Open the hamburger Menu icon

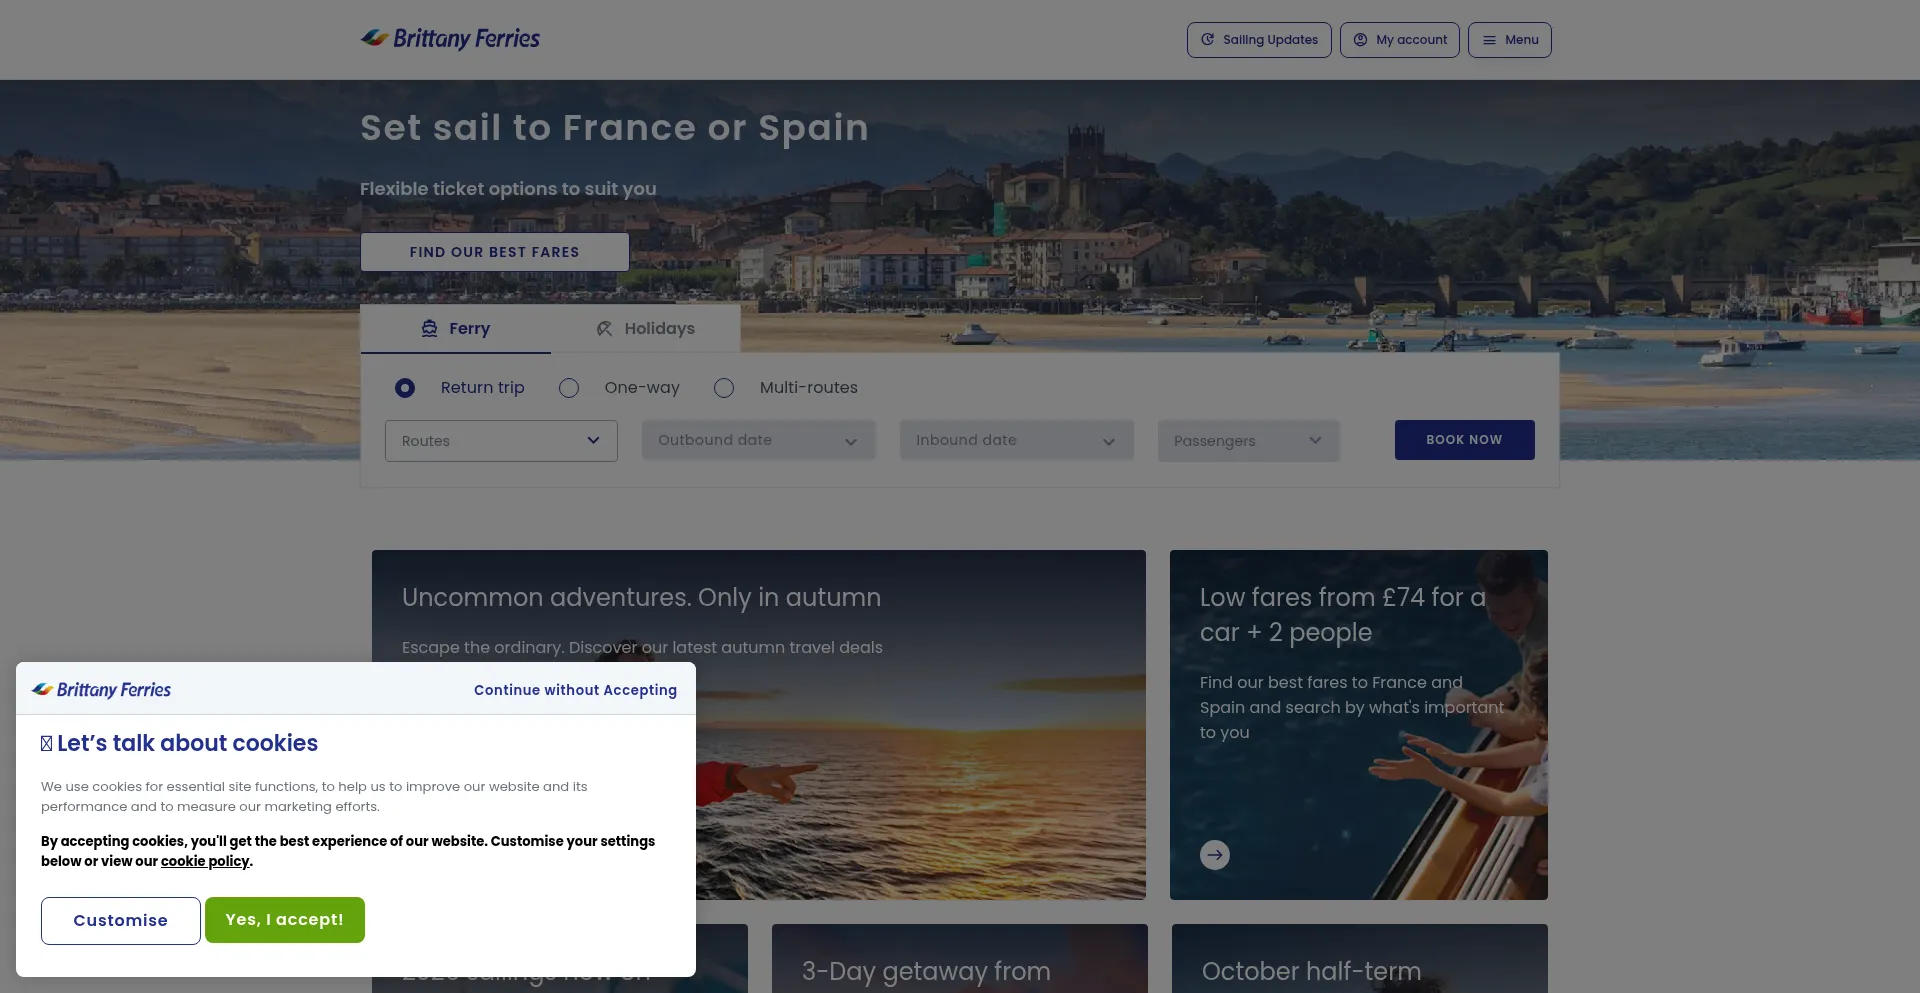(x=1489, y=40)
